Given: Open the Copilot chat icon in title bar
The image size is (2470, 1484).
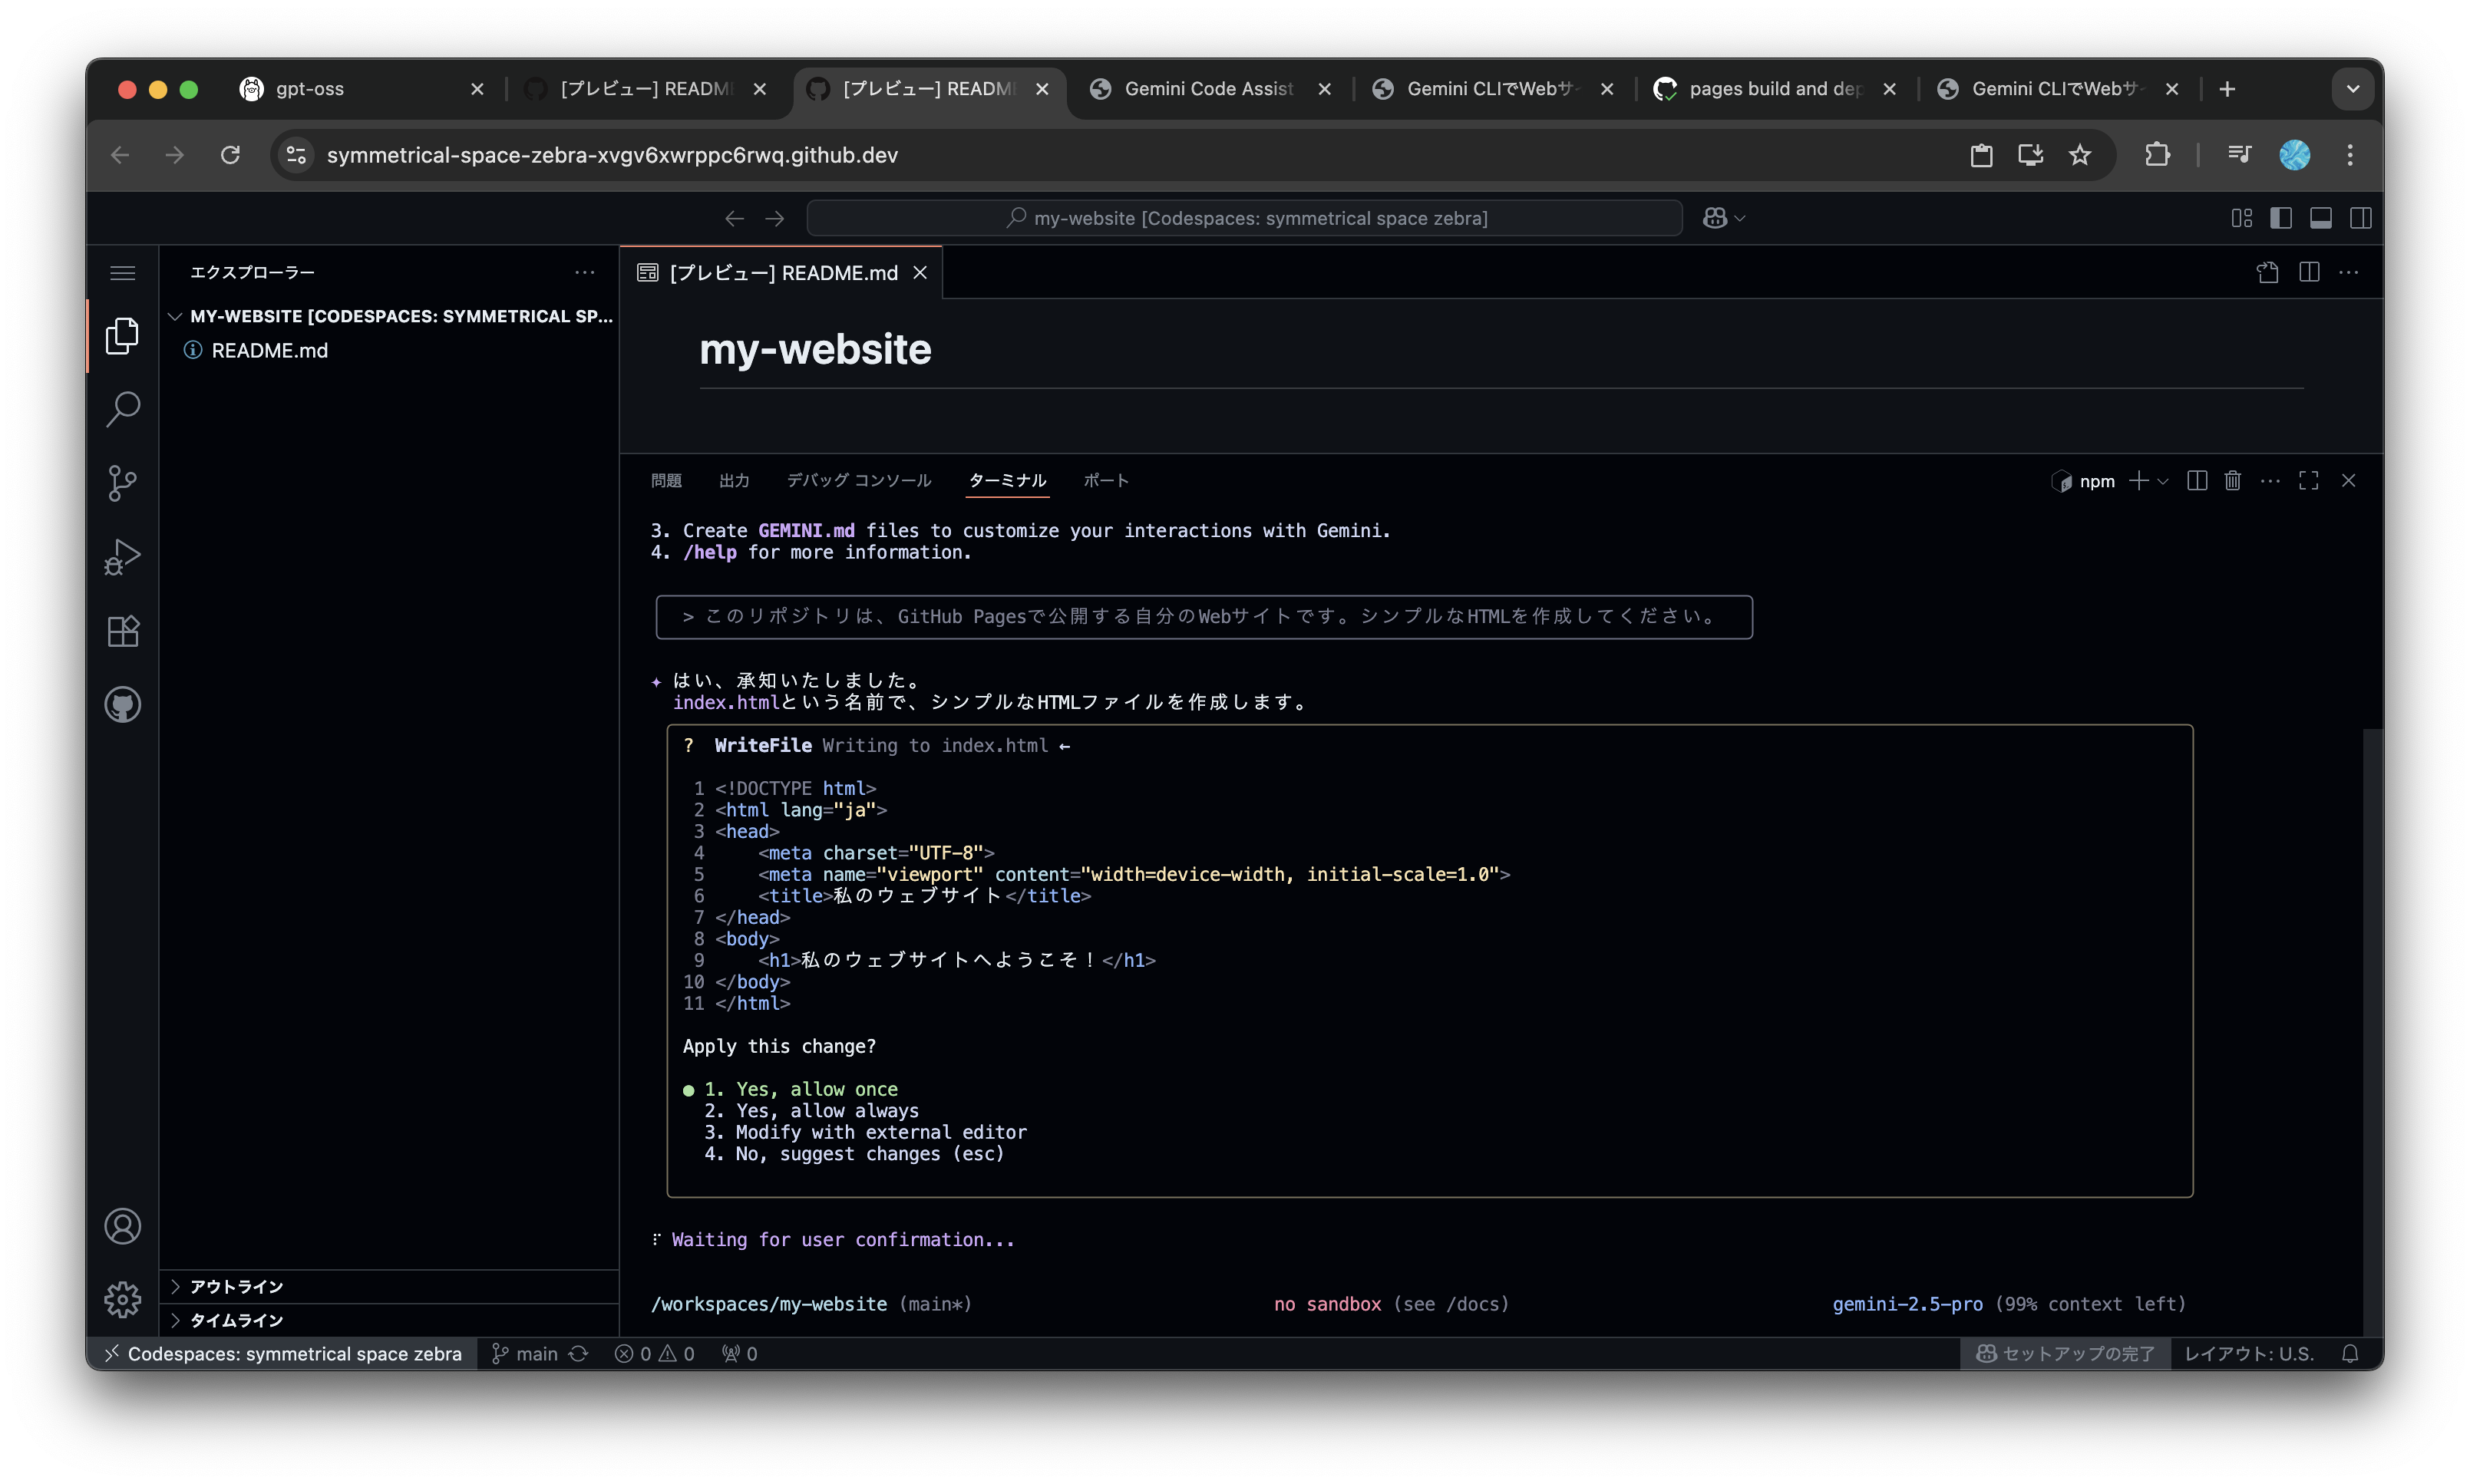Looking at the screenshot, I should 1715,218.
